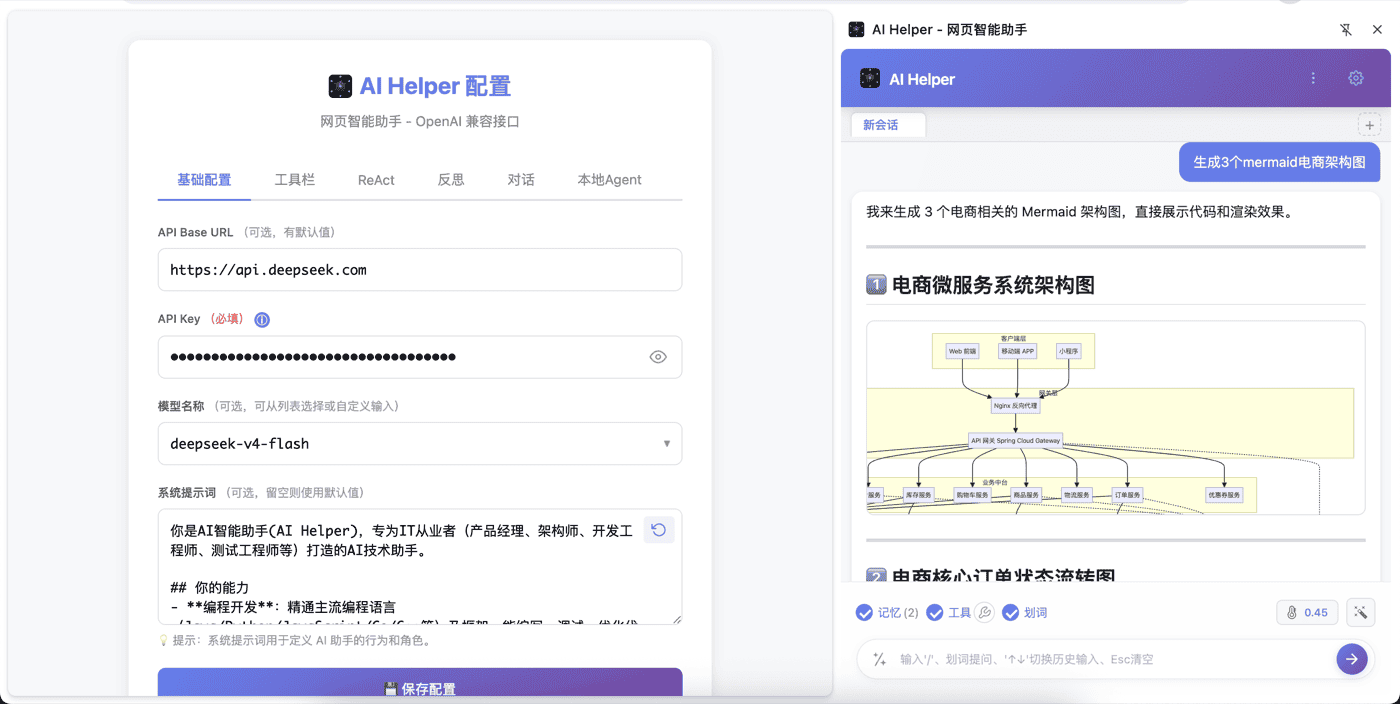Click the system prompt text area
This screenshot has width=1400, height=704.
pos(420,567)
